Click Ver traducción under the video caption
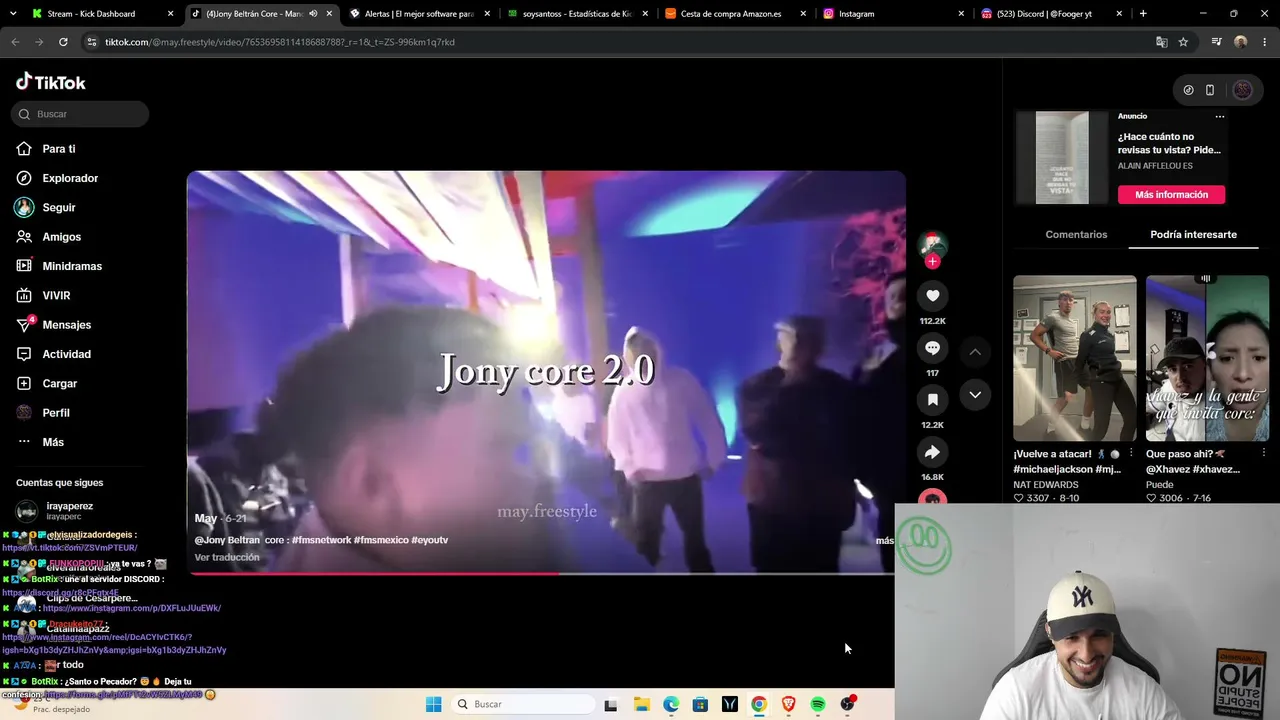1280x720 pixels. [x=227, y=557]
